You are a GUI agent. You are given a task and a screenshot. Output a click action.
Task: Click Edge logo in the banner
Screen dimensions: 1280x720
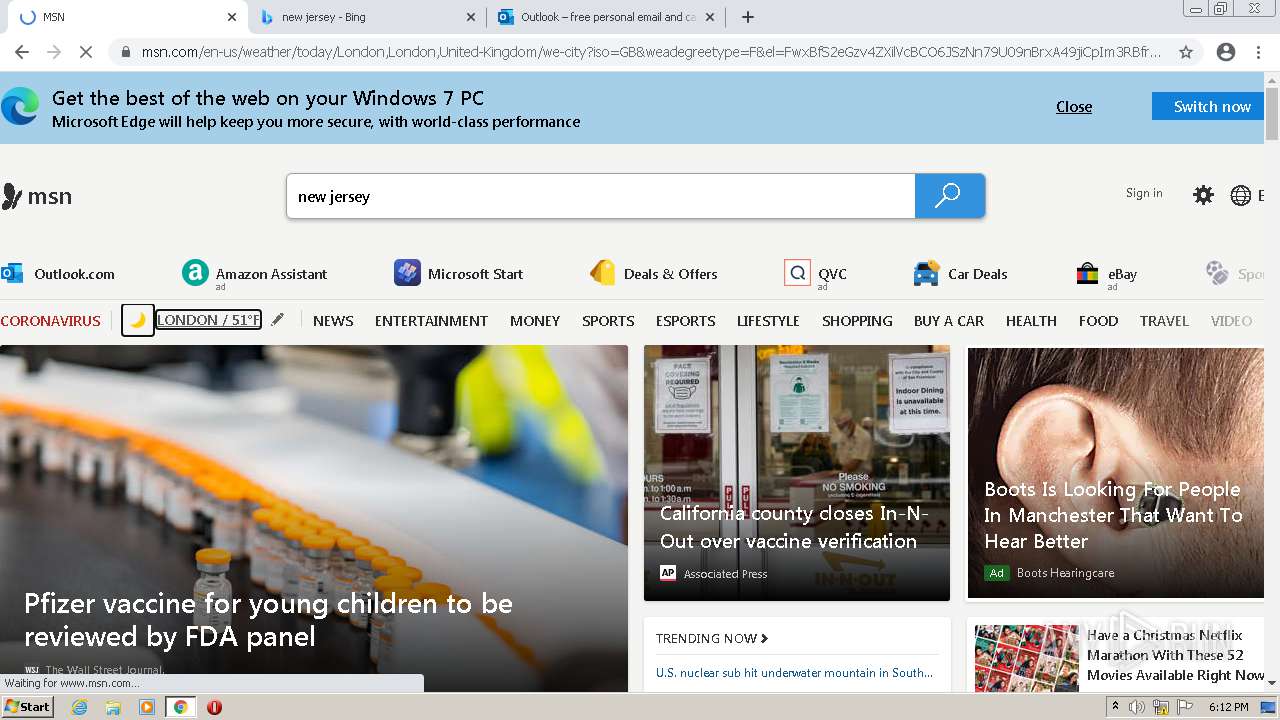point(20,106)
